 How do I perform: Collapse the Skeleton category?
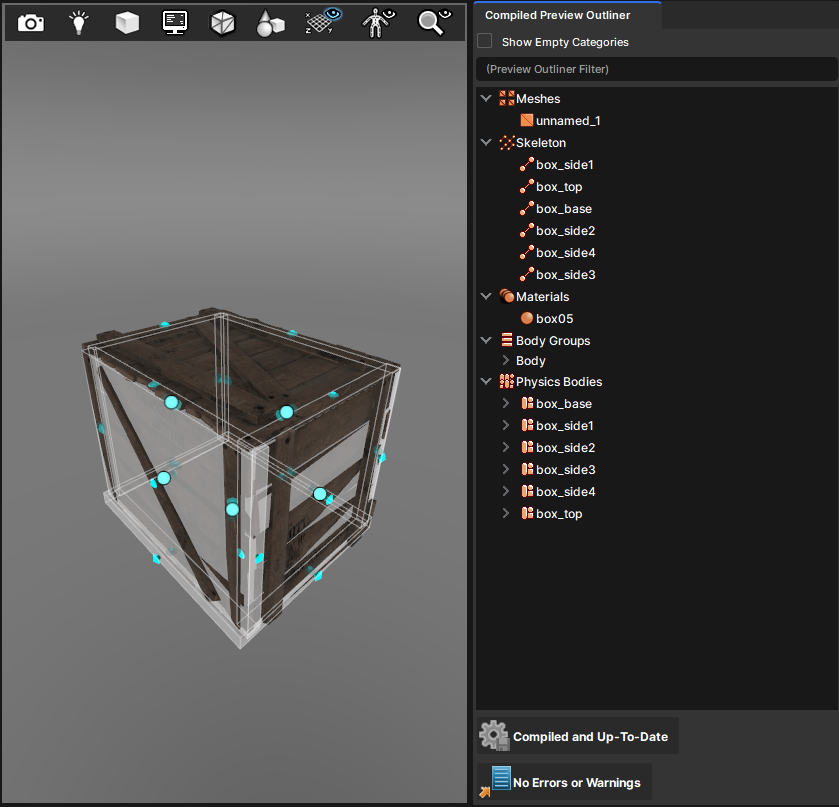point(486,143)
